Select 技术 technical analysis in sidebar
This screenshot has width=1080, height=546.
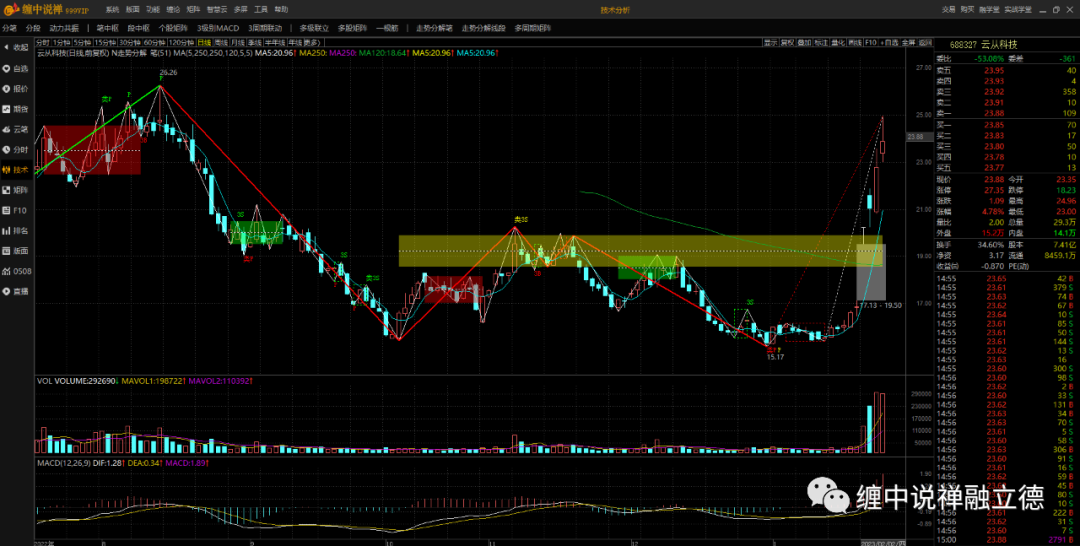coord(16,169)
